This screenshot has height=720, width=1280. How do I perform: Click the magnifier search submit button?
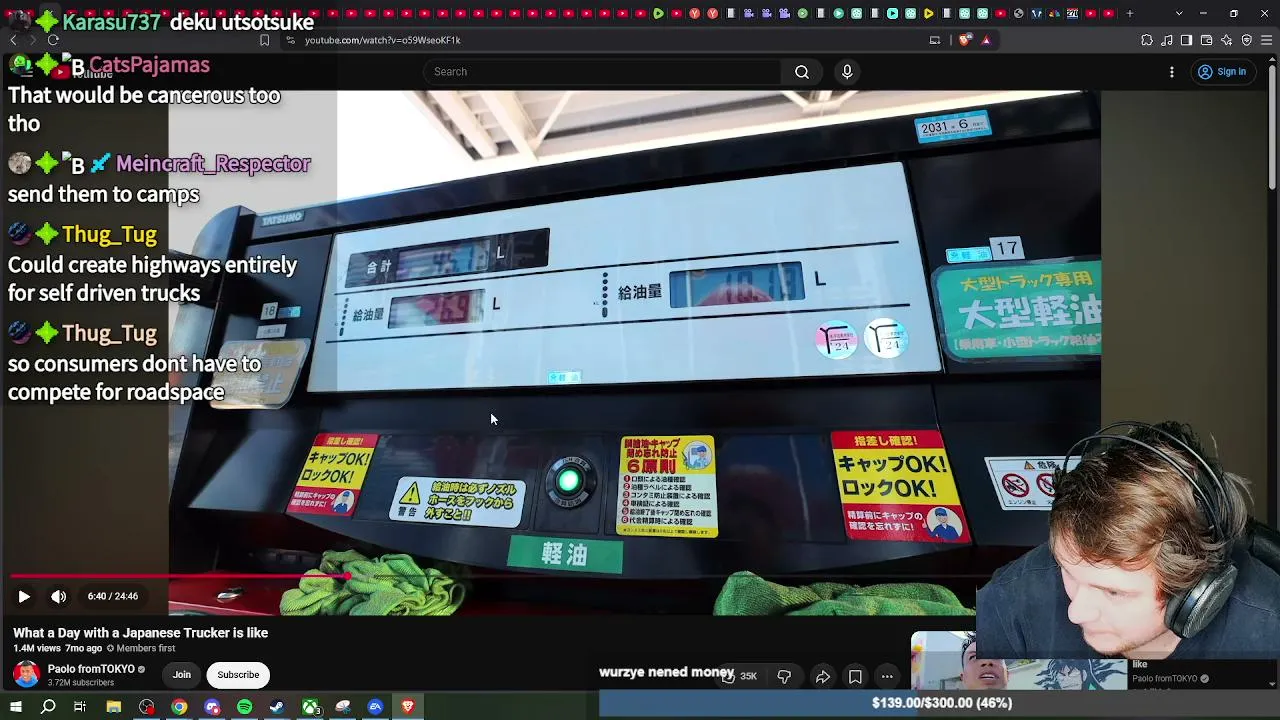click(802, 72)
